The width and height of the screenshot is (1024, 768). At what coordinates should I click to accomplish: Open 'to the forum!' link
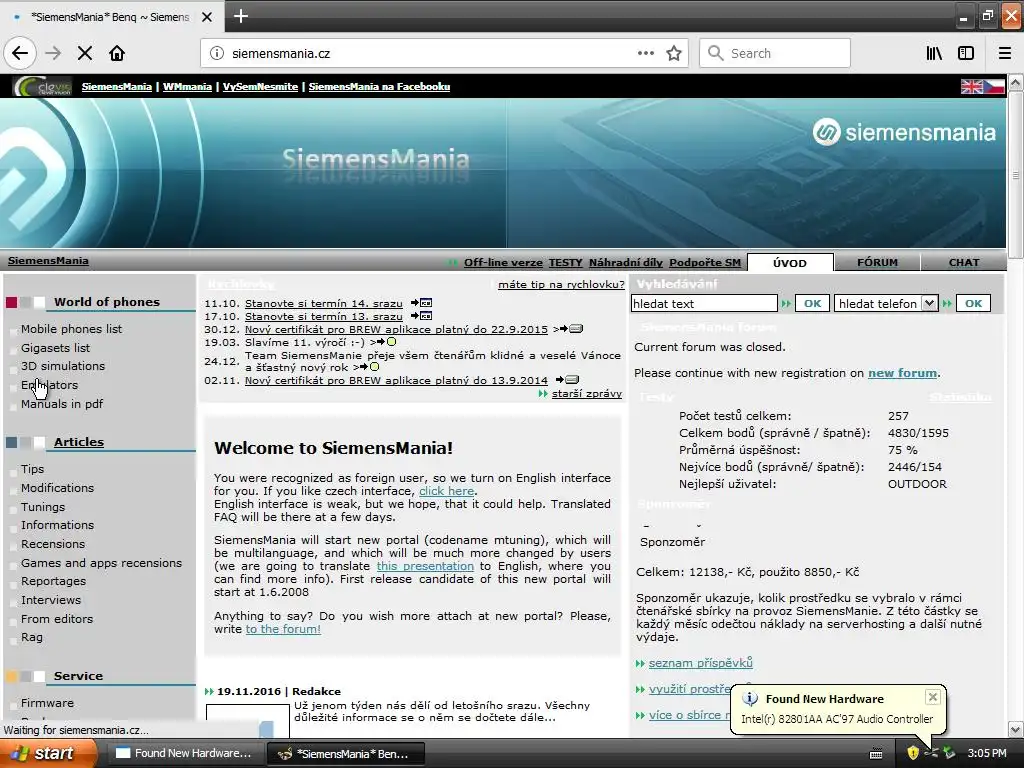283,629
